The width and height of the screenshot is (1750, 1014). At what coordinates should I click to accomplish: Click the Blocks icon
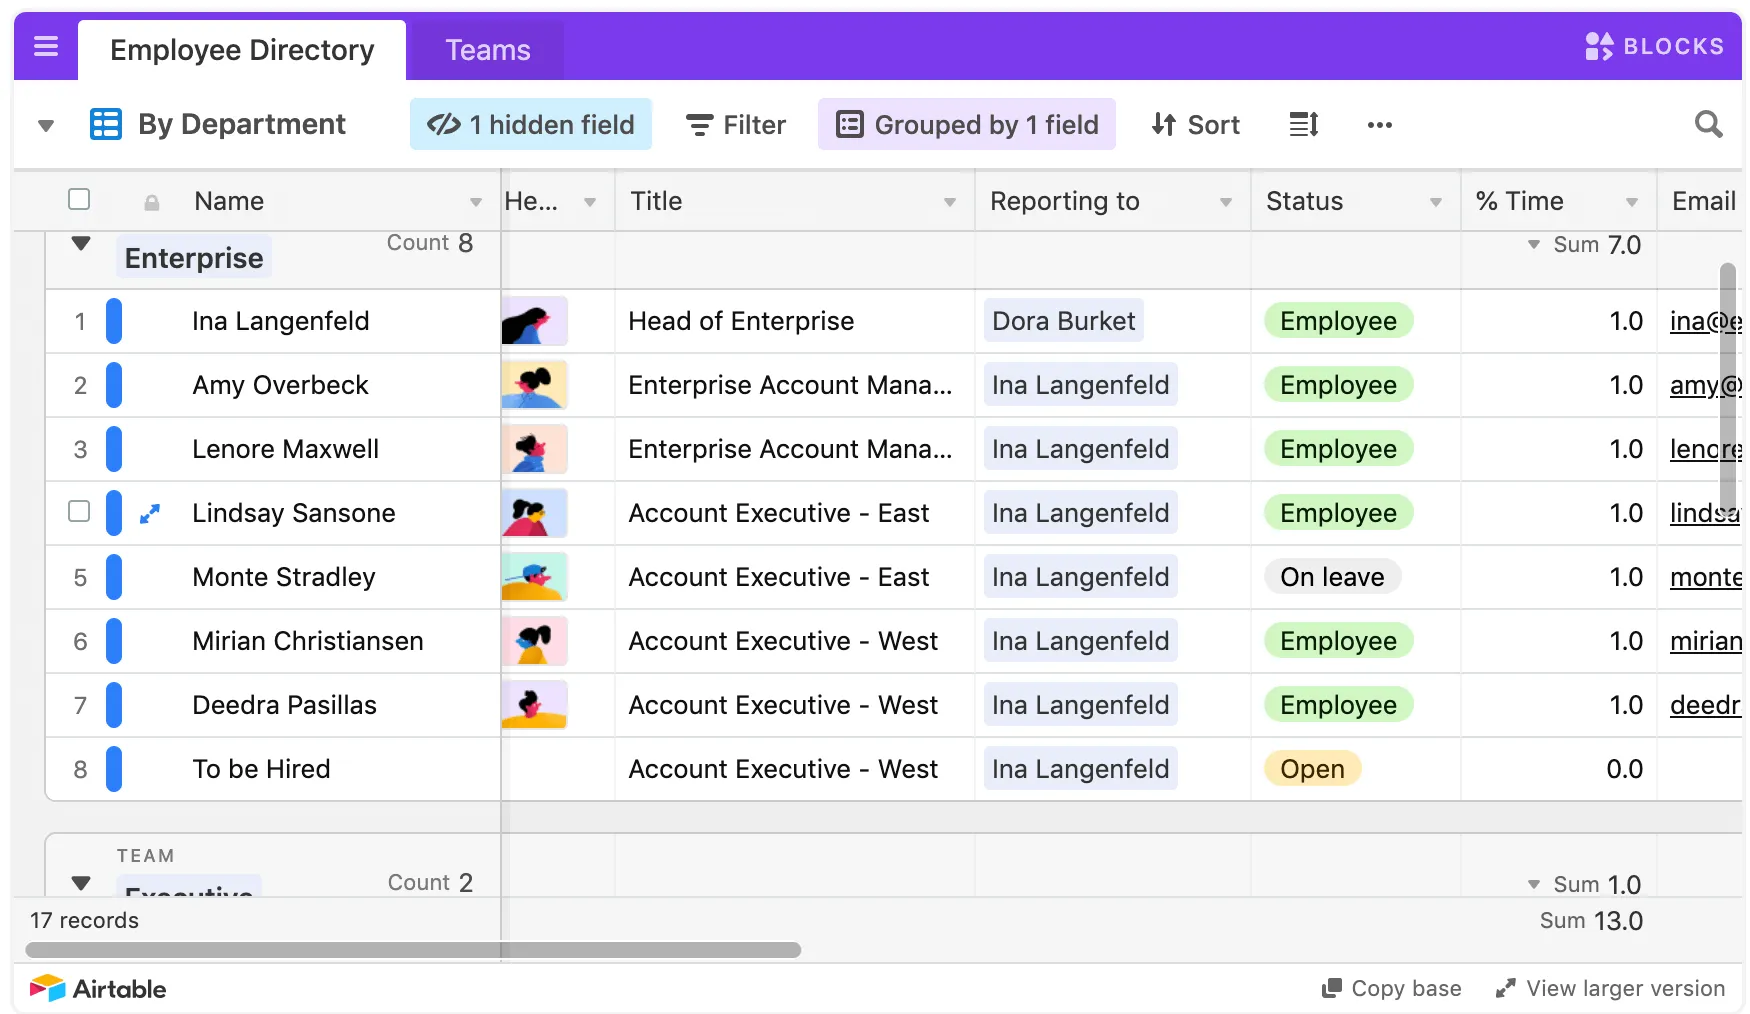pyautogui.click(x=1601, y=45)
